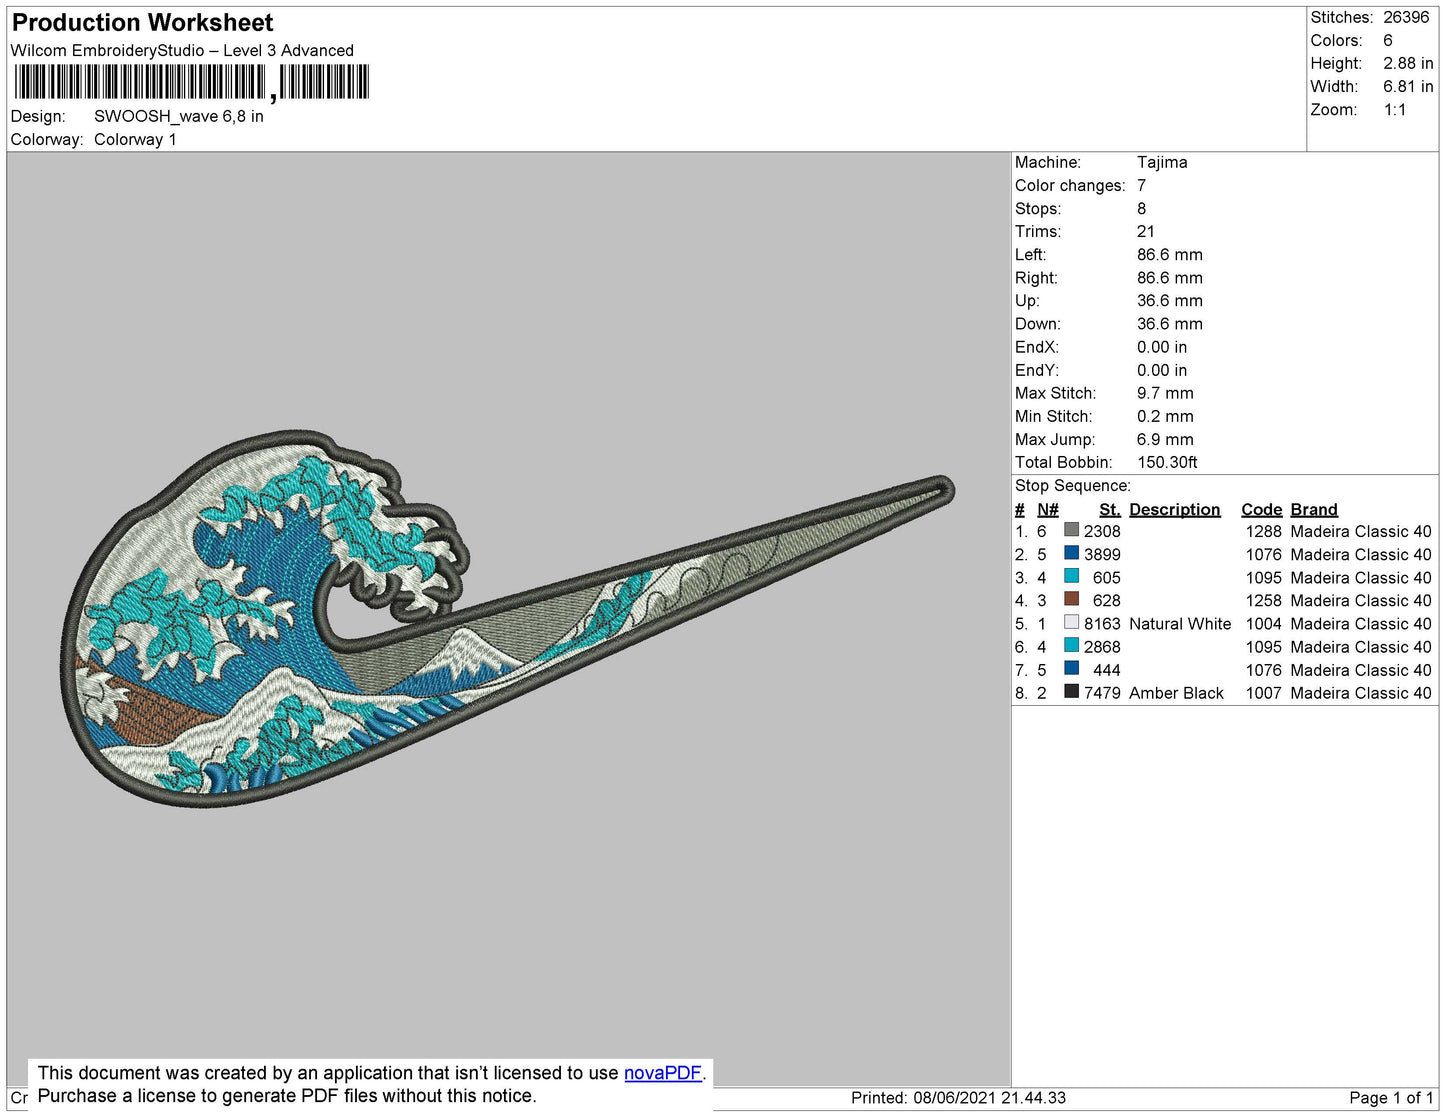The height and width of the screenshot is (1117, 1445).
Task: Select the Amber Black color swatch
Action: (x=1071, y=692)
